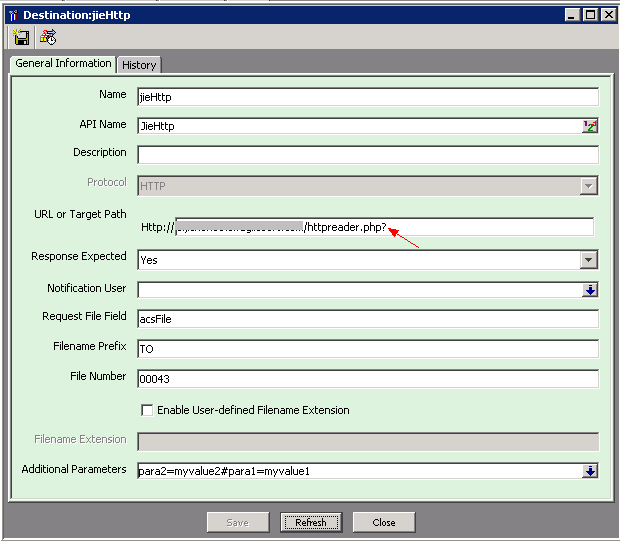Click the Request File Field input
The image size is (620, 541).
pyautogui.click(x=366, y=319)
